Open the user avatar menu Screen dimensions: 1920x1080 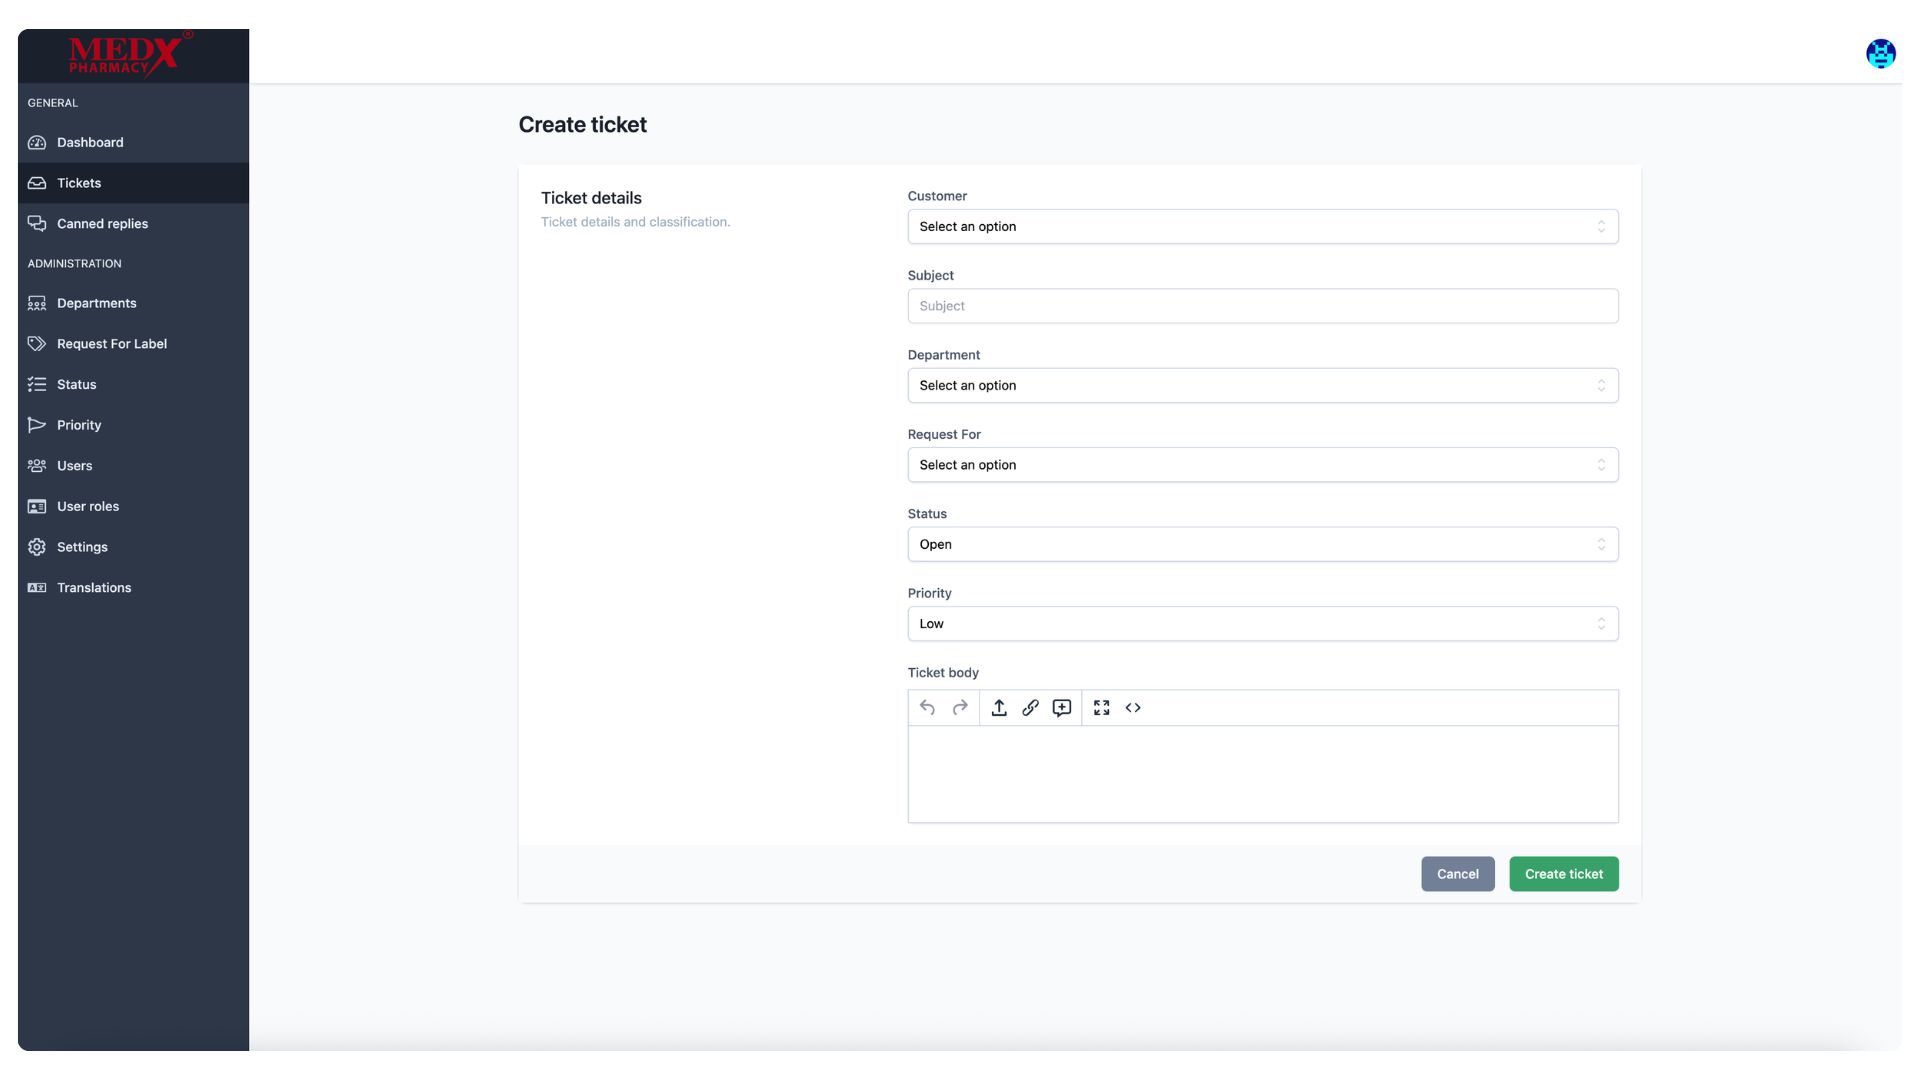1880,54
